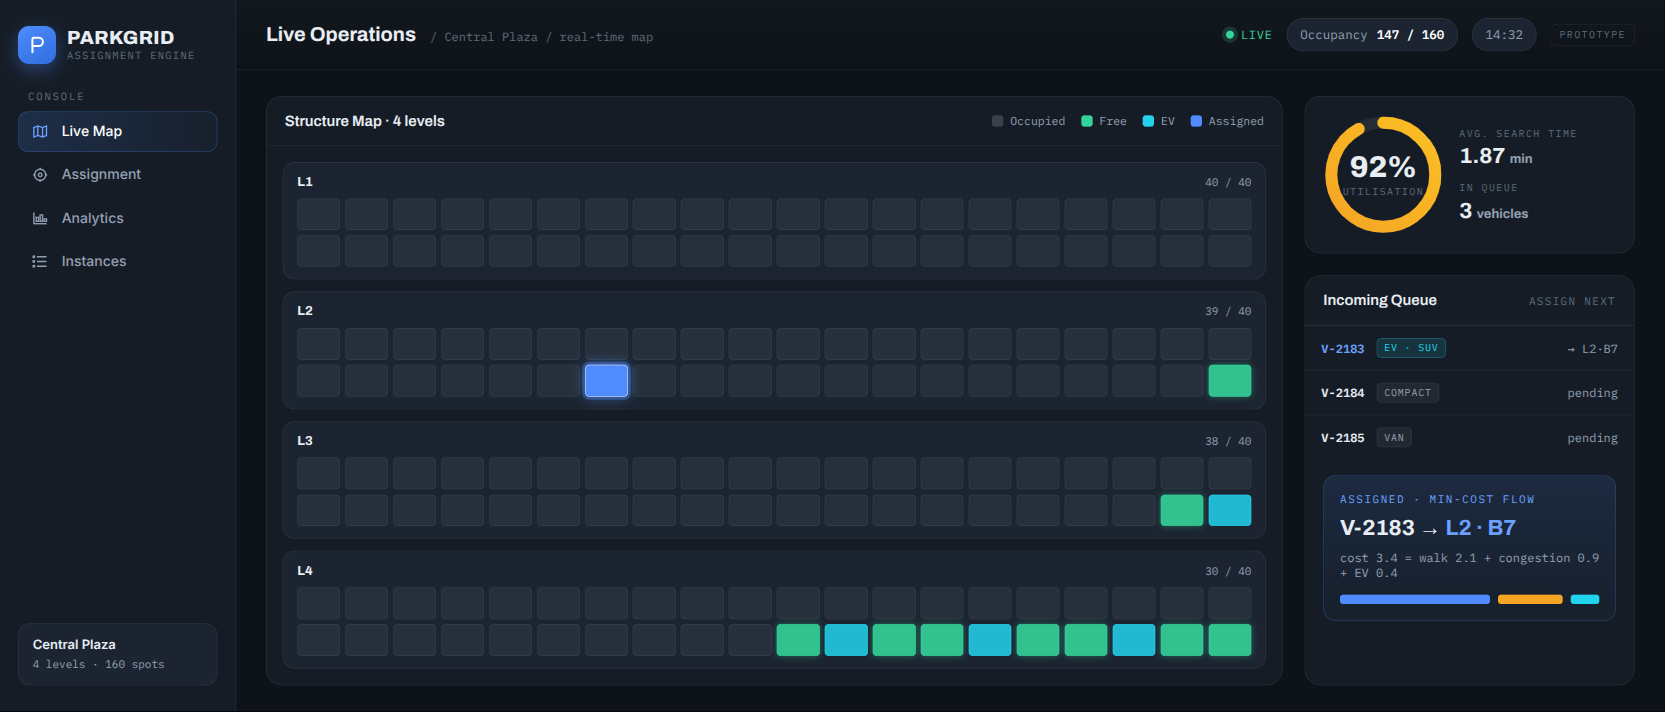This screenshot has height=712, width=1665.
Task: Open the Assignment console item
Action: 117,175
